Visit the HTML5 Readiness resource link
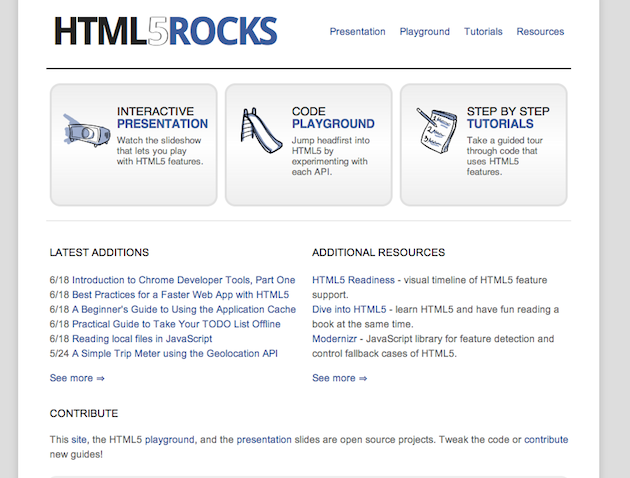 coord(355,280)
